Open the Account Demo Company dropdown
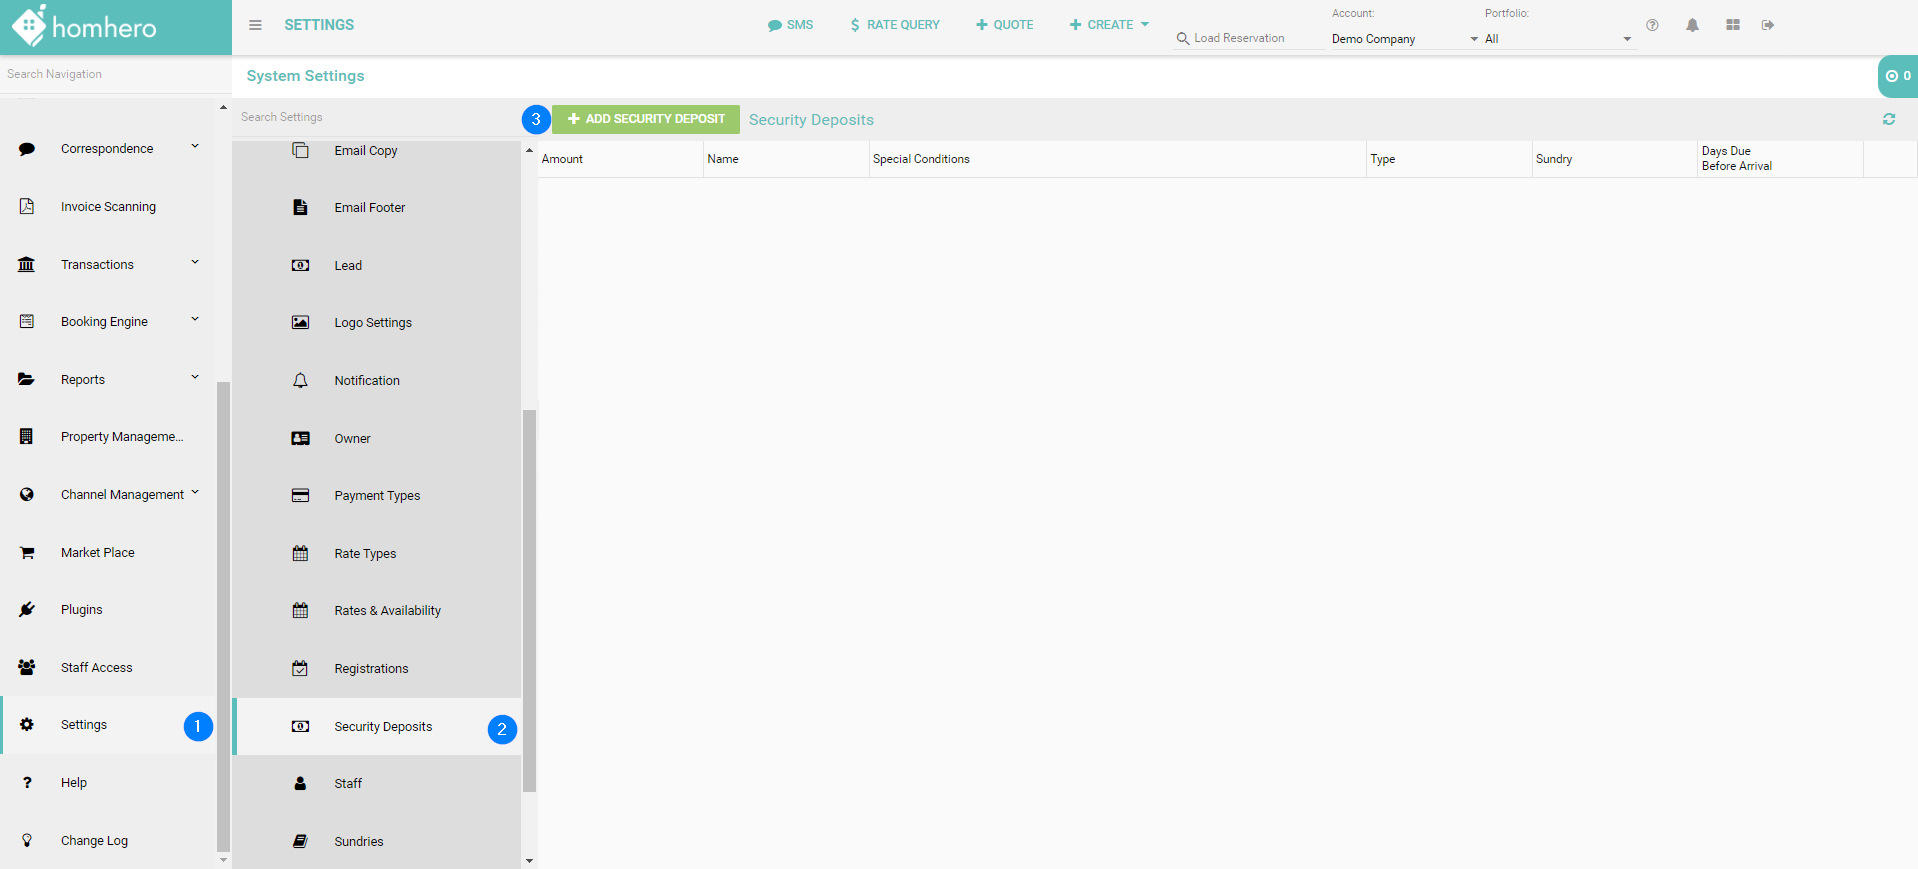The image size is (1918, 869). (x=1404, y=39)
